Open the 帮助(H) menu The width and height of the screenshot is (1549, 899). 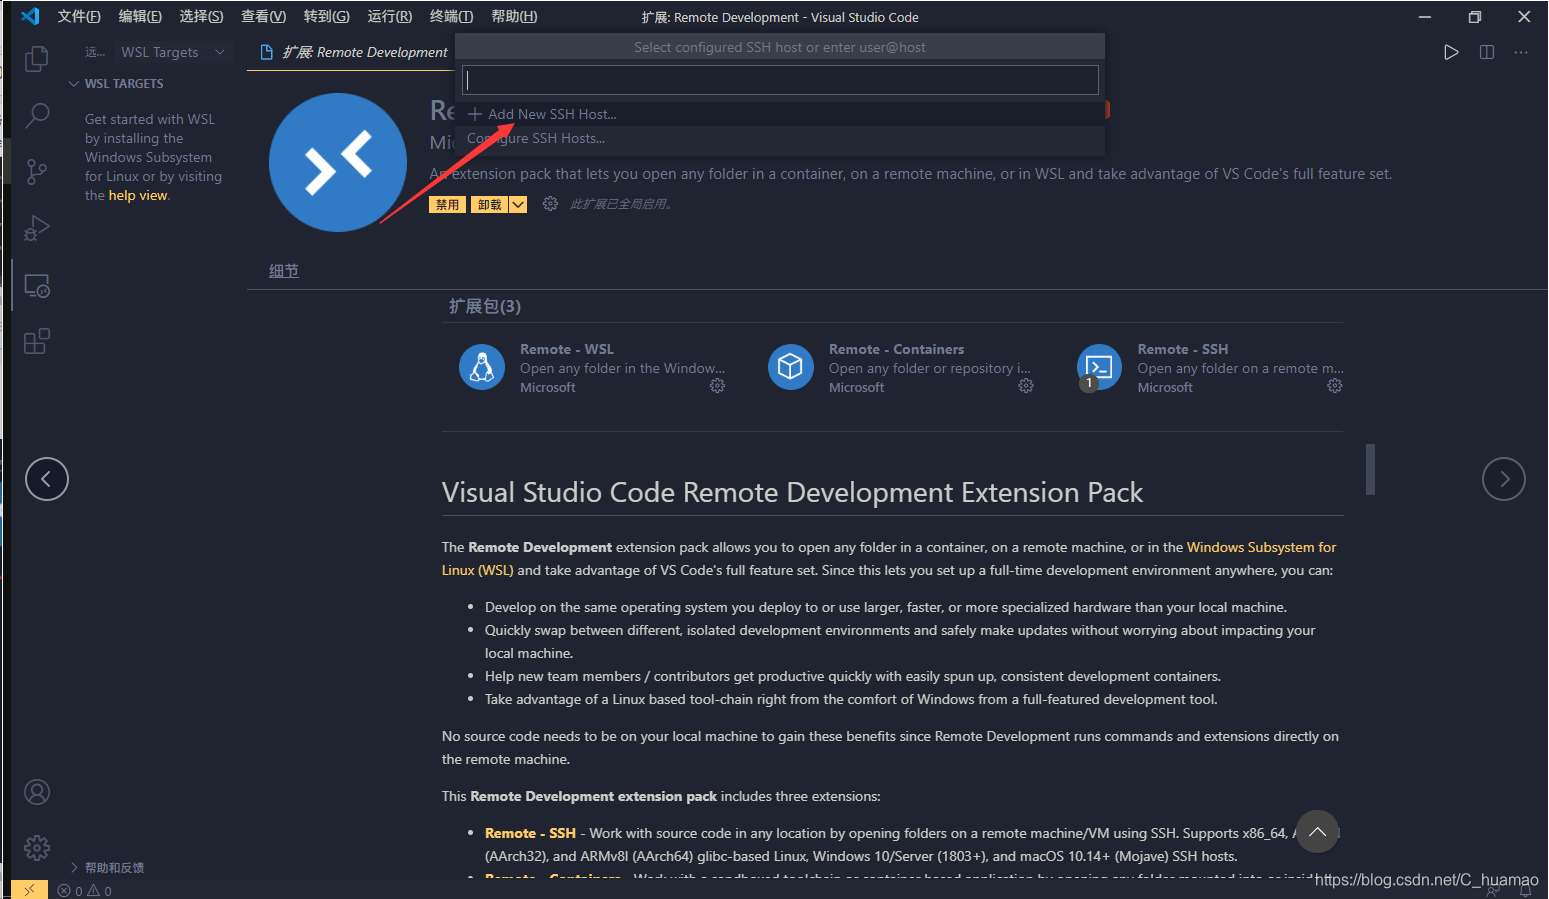pyautogui.click(x=514, y=17)
